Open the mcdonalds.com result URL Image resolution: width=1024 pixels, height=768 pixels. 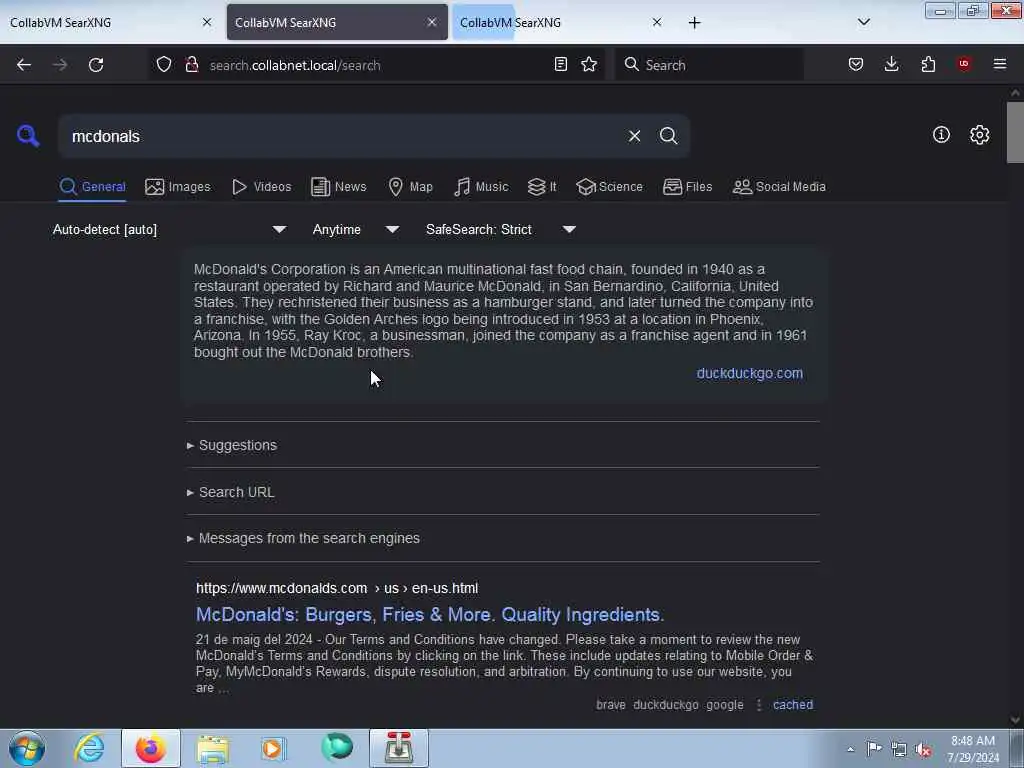click(337, 588)
